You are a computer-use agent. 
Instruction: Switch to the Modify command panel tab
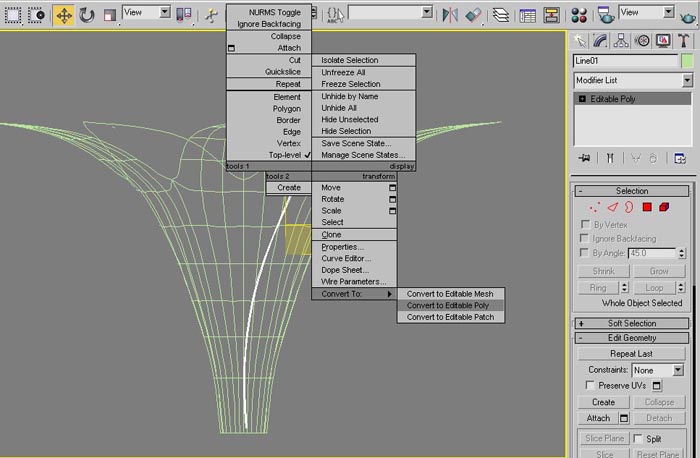(x=600, y=41)
